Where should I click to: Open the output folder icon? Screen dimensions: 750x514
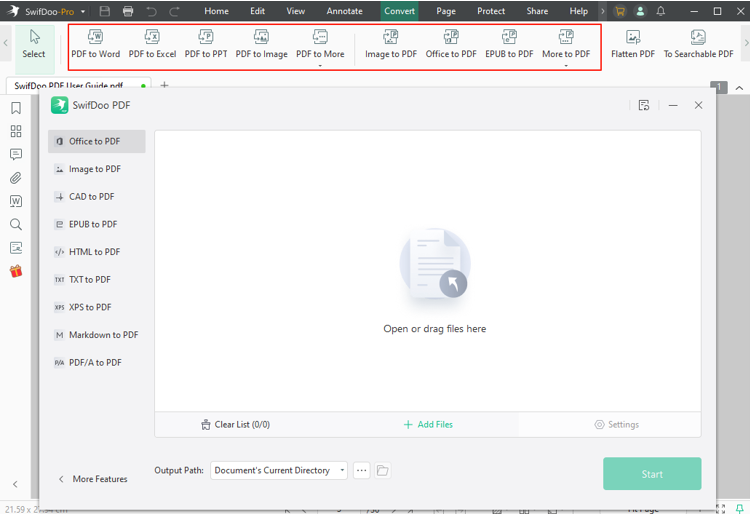point(382,470)
